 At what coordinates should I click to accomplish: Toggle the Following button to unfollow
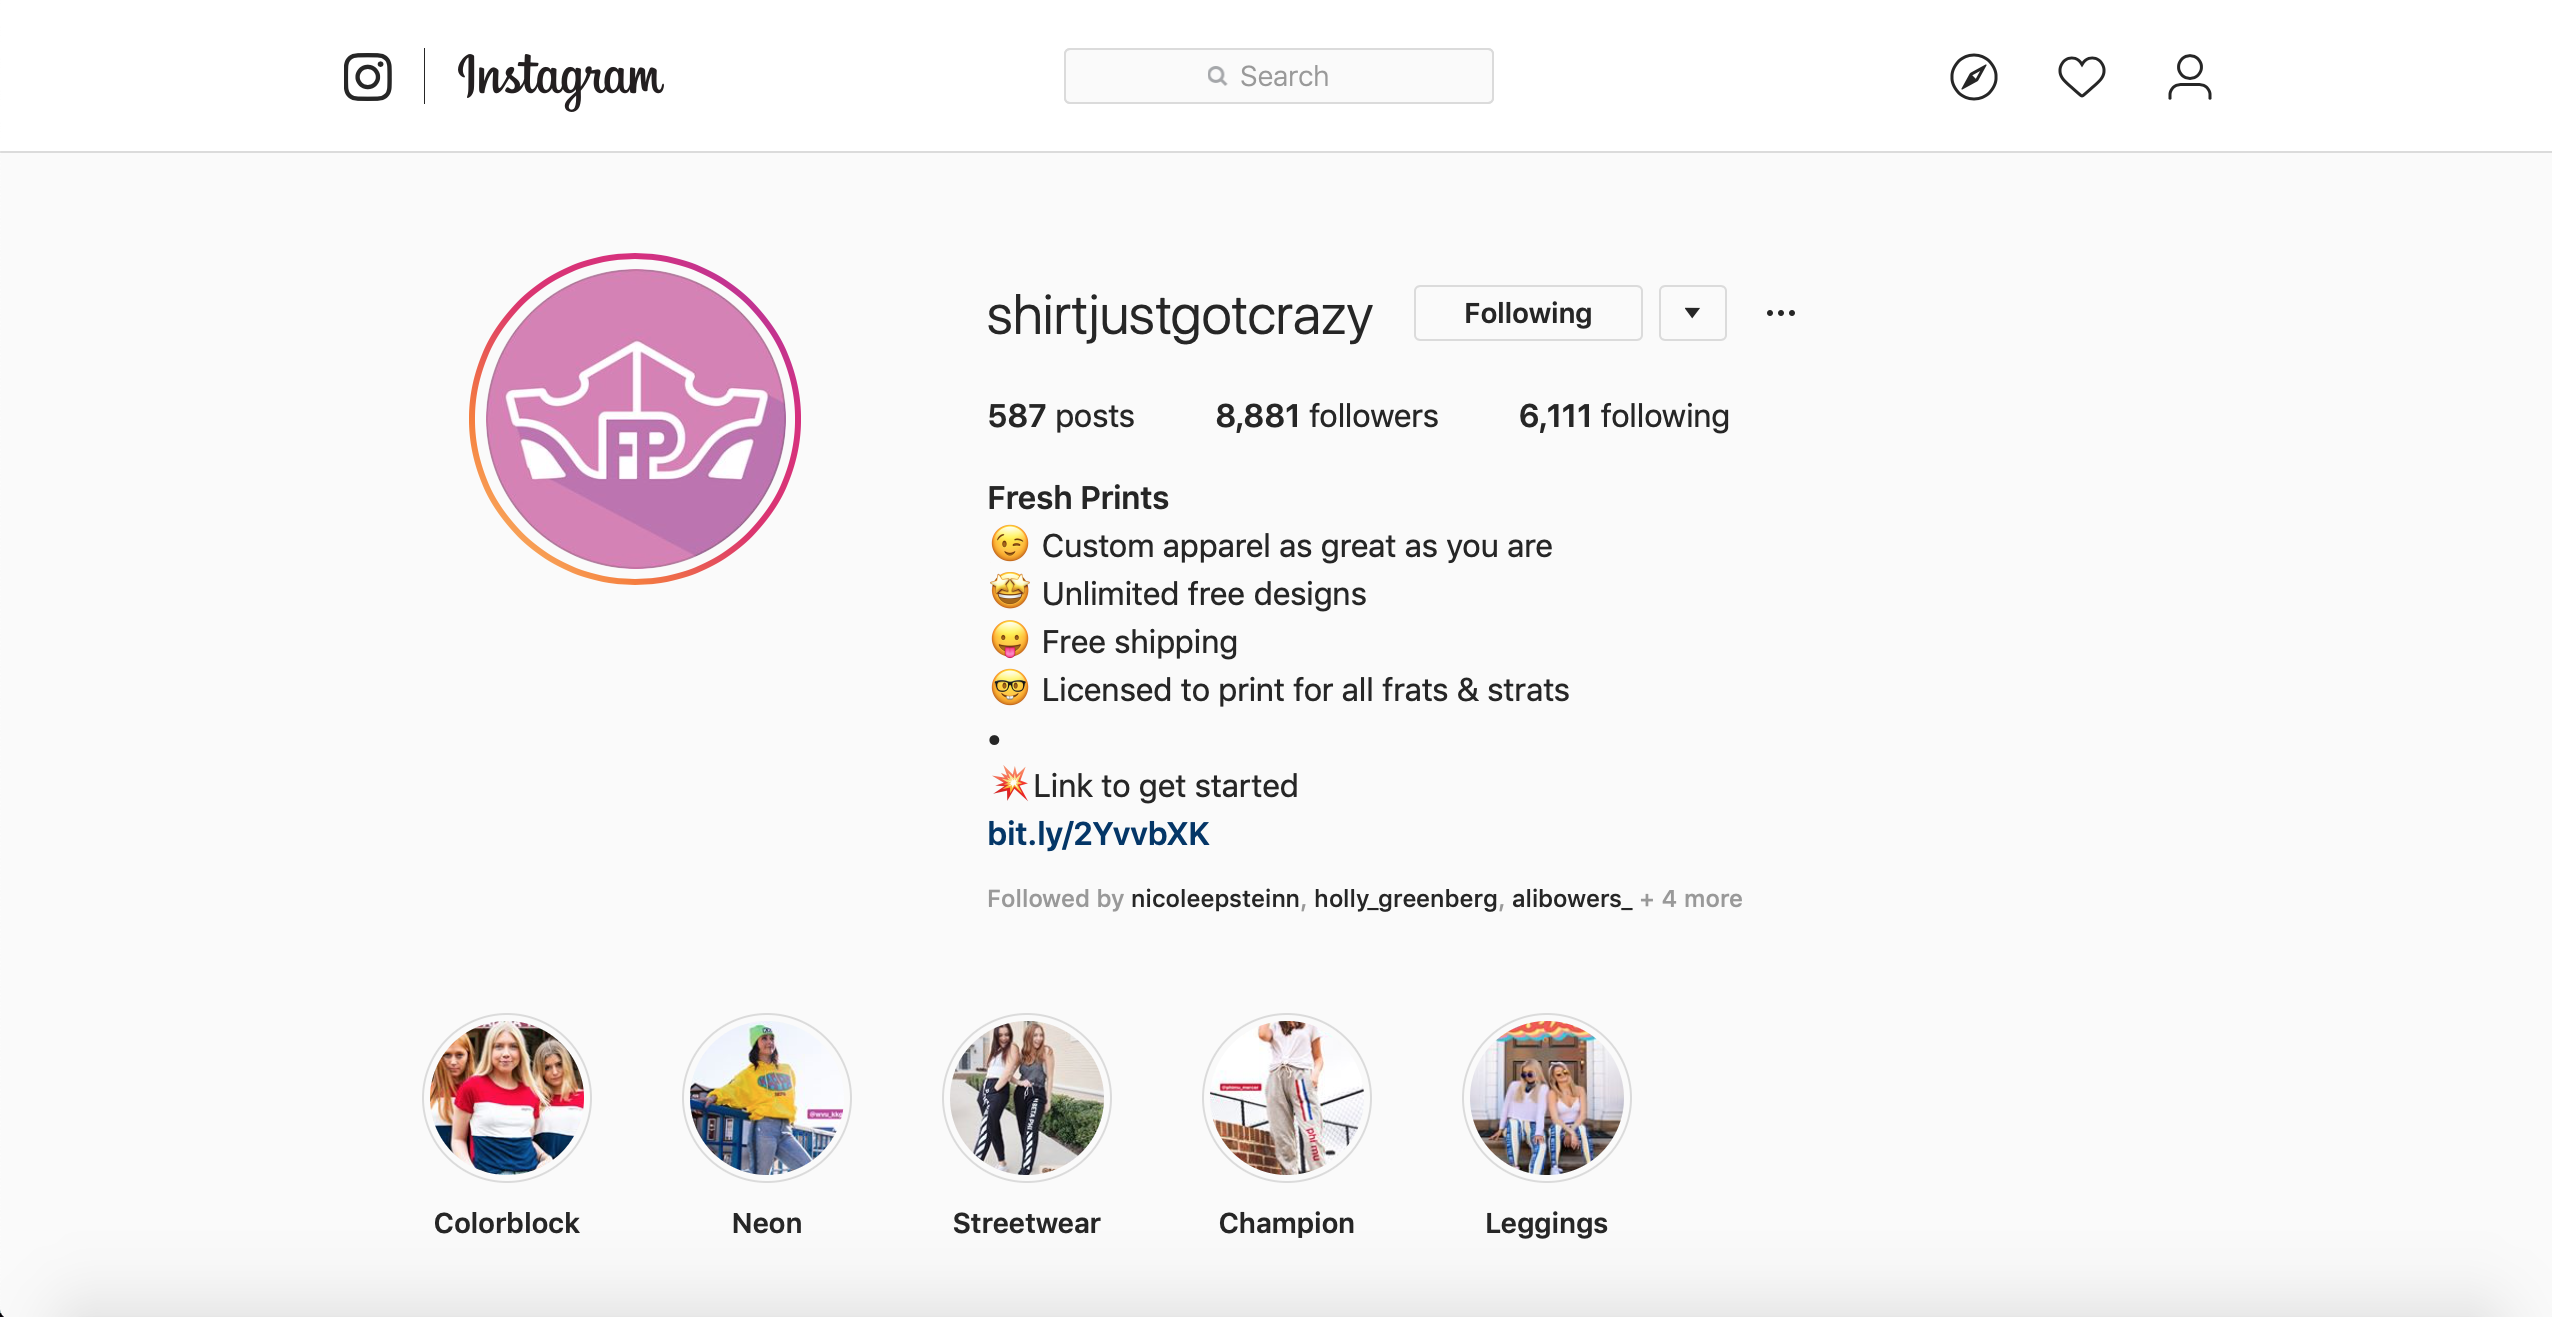[1527, 313]
